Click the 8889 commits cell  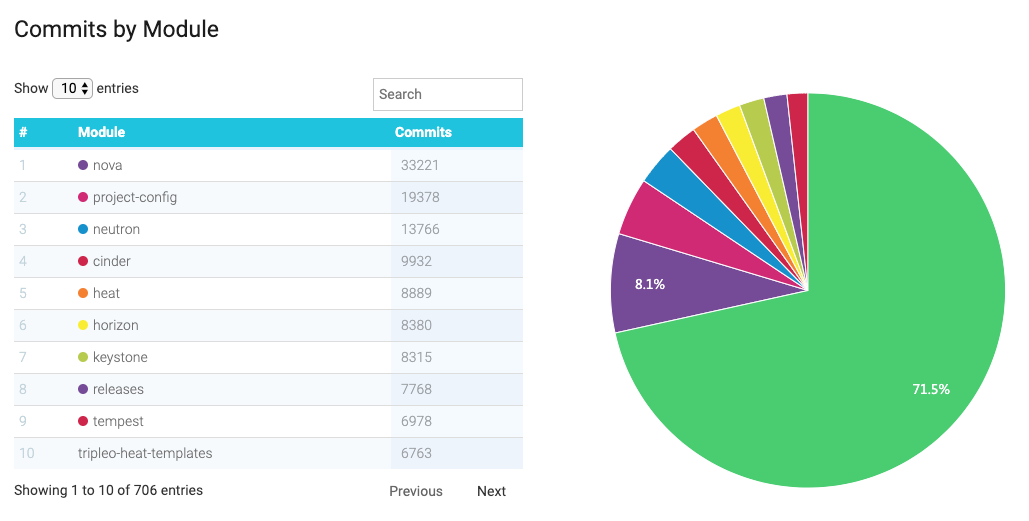tap(457, 293)
